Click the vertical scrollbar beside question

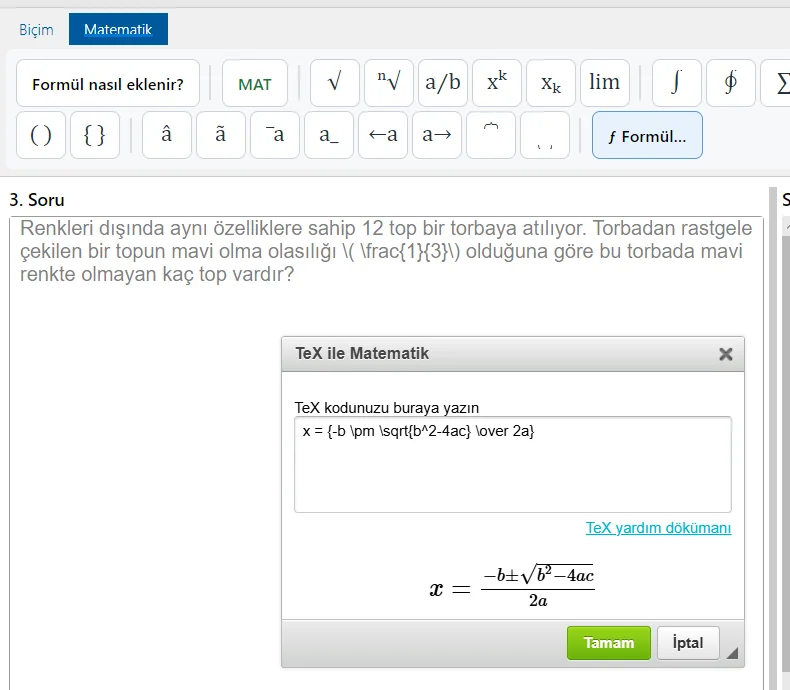pyautogui.click(x=773, y=438)
